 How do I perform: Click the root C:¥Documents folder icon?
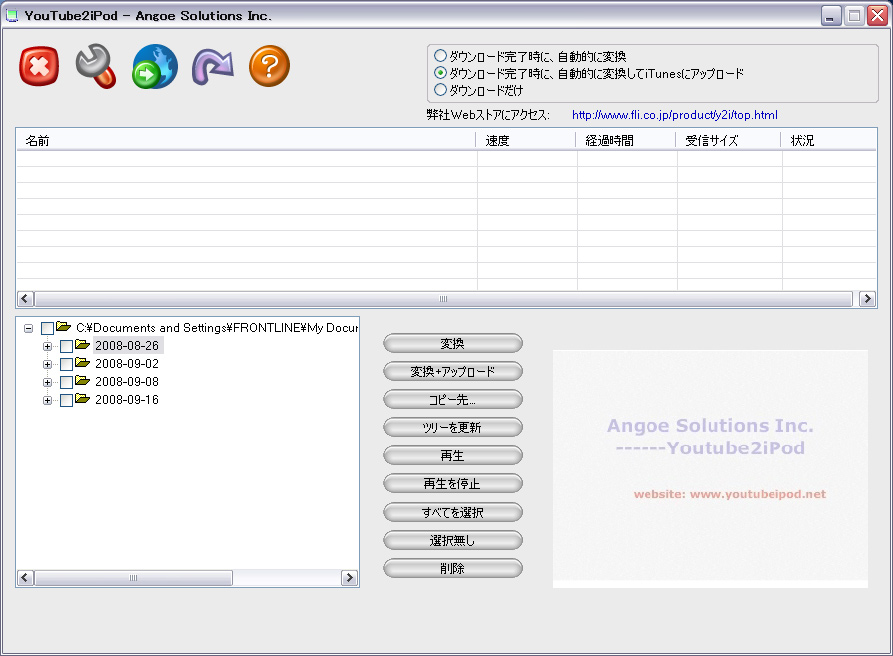click(x=64, y=327)
